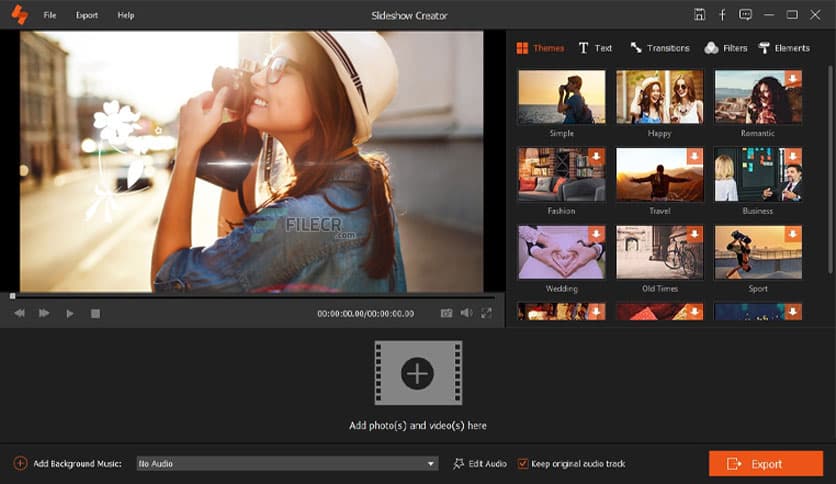This screenshot has width=836, height=484.
Task: Click the next frame forward button
Action: 44,313
